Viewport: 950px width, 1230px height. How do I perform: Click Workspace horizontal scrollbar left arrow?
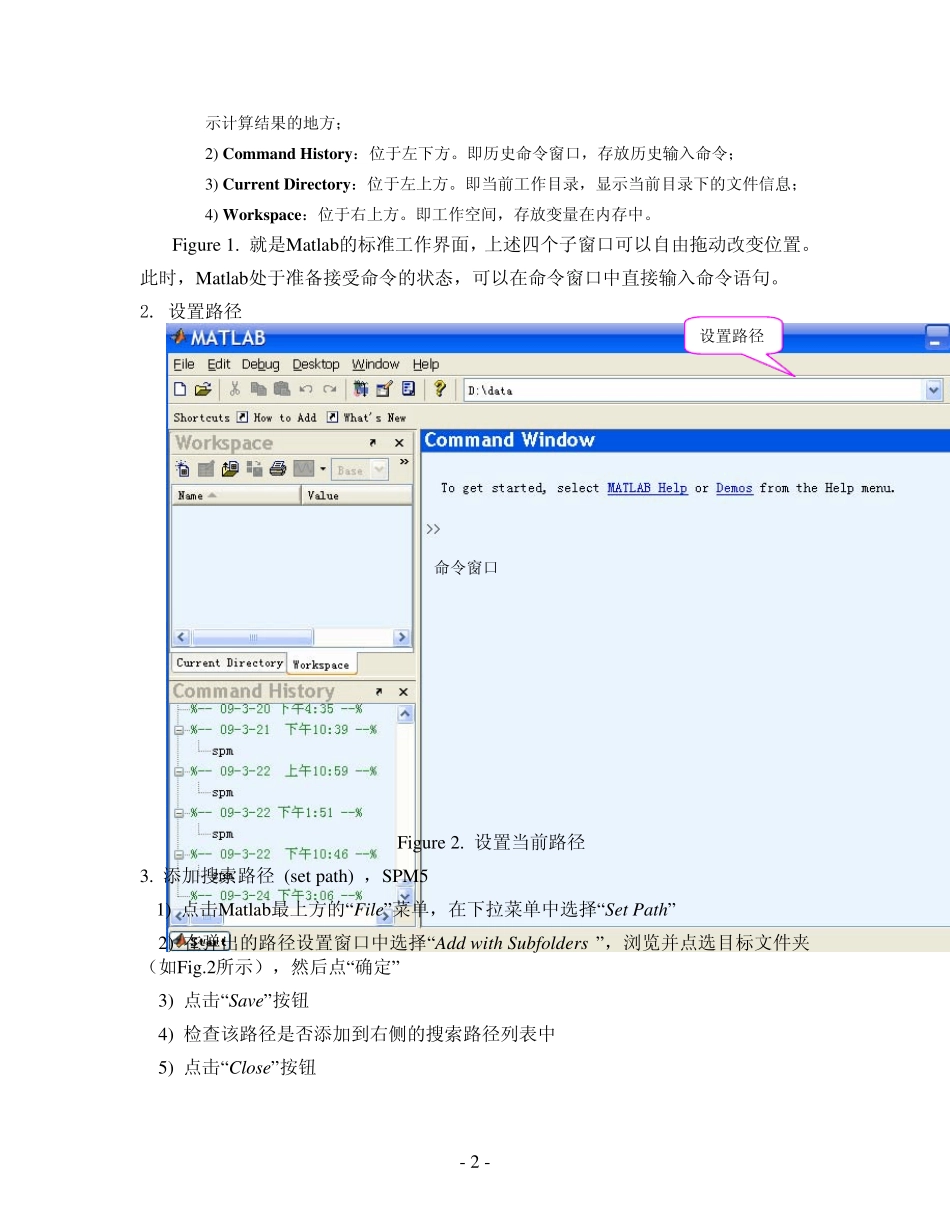click(182, 637)
